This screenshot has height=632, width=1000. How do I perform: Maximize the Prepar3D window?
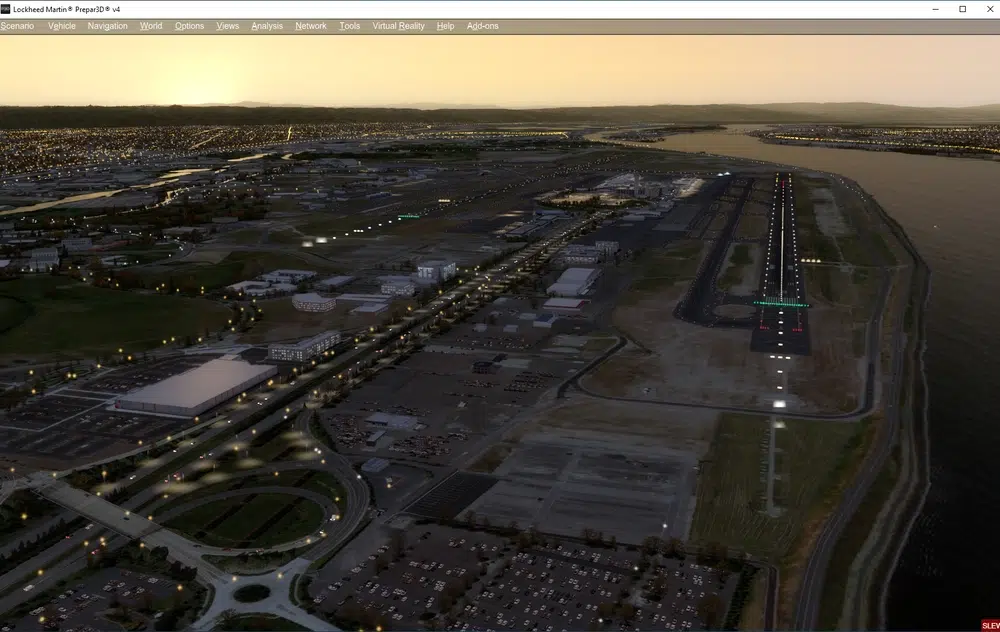962,9
